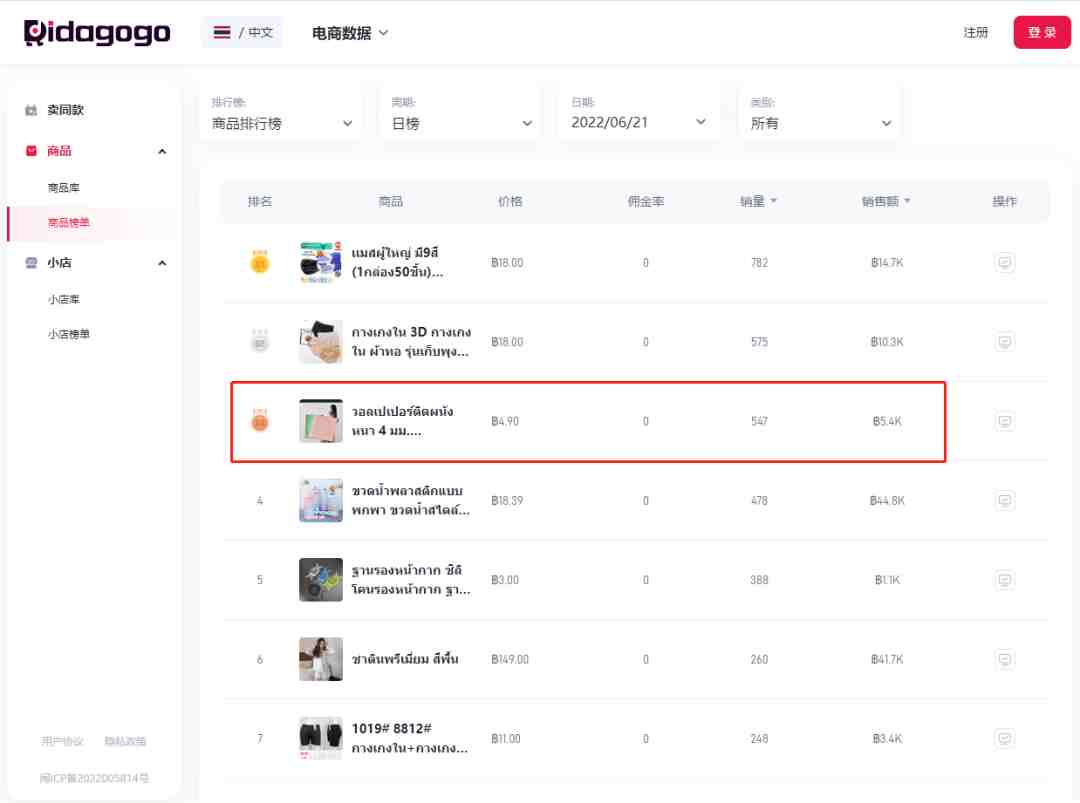Click the 小店 shop sidebar icon
The image size is (1080, 803).
coord(31,262)
